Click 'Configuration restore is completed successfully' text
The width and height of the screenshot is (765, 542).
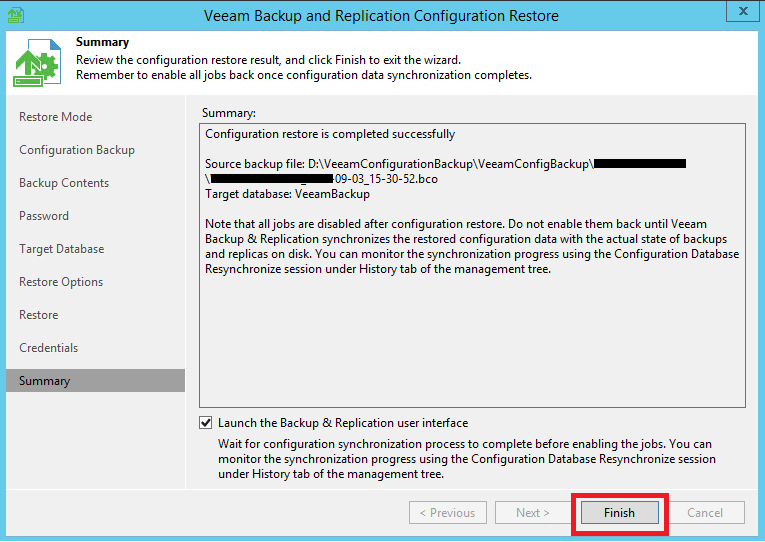coord(330,134)
